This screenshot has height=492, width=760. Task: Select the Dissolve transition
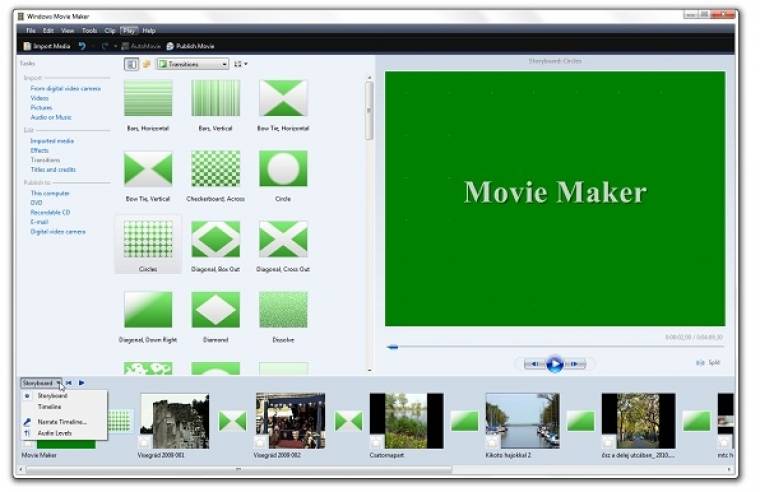point(283,317)
